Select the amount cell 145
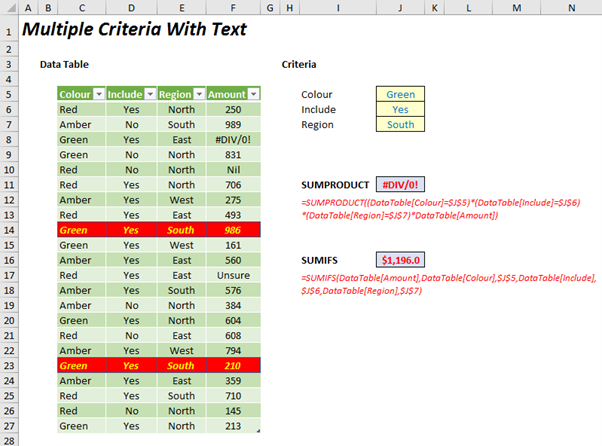 click(233, 411)
